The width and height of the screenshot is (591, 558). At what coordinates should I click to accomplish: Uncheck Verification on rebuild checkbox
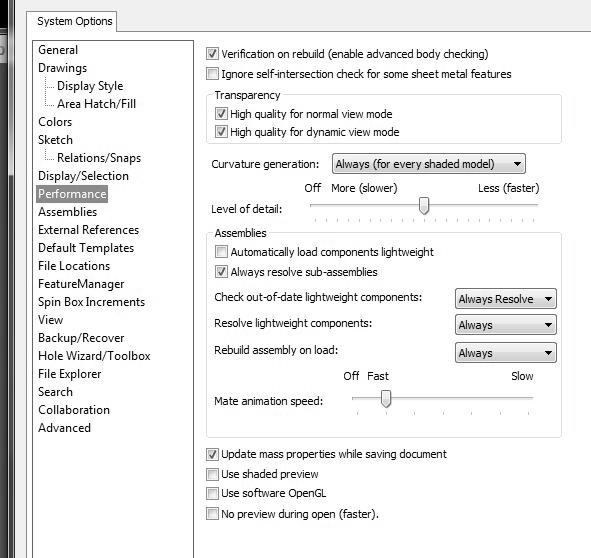click(212, 54)
